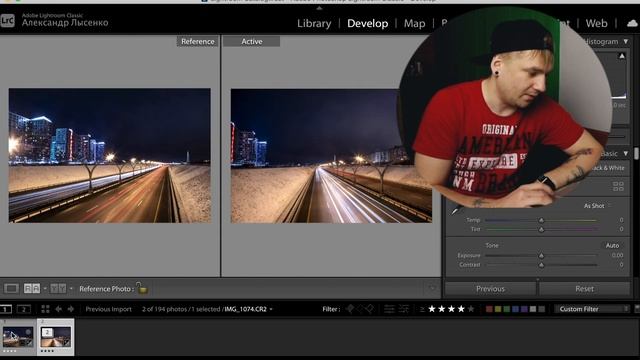Apply Auto tone adjustment
The width and height of the screenshot is (640, 360).
click(x=612, y=245)
